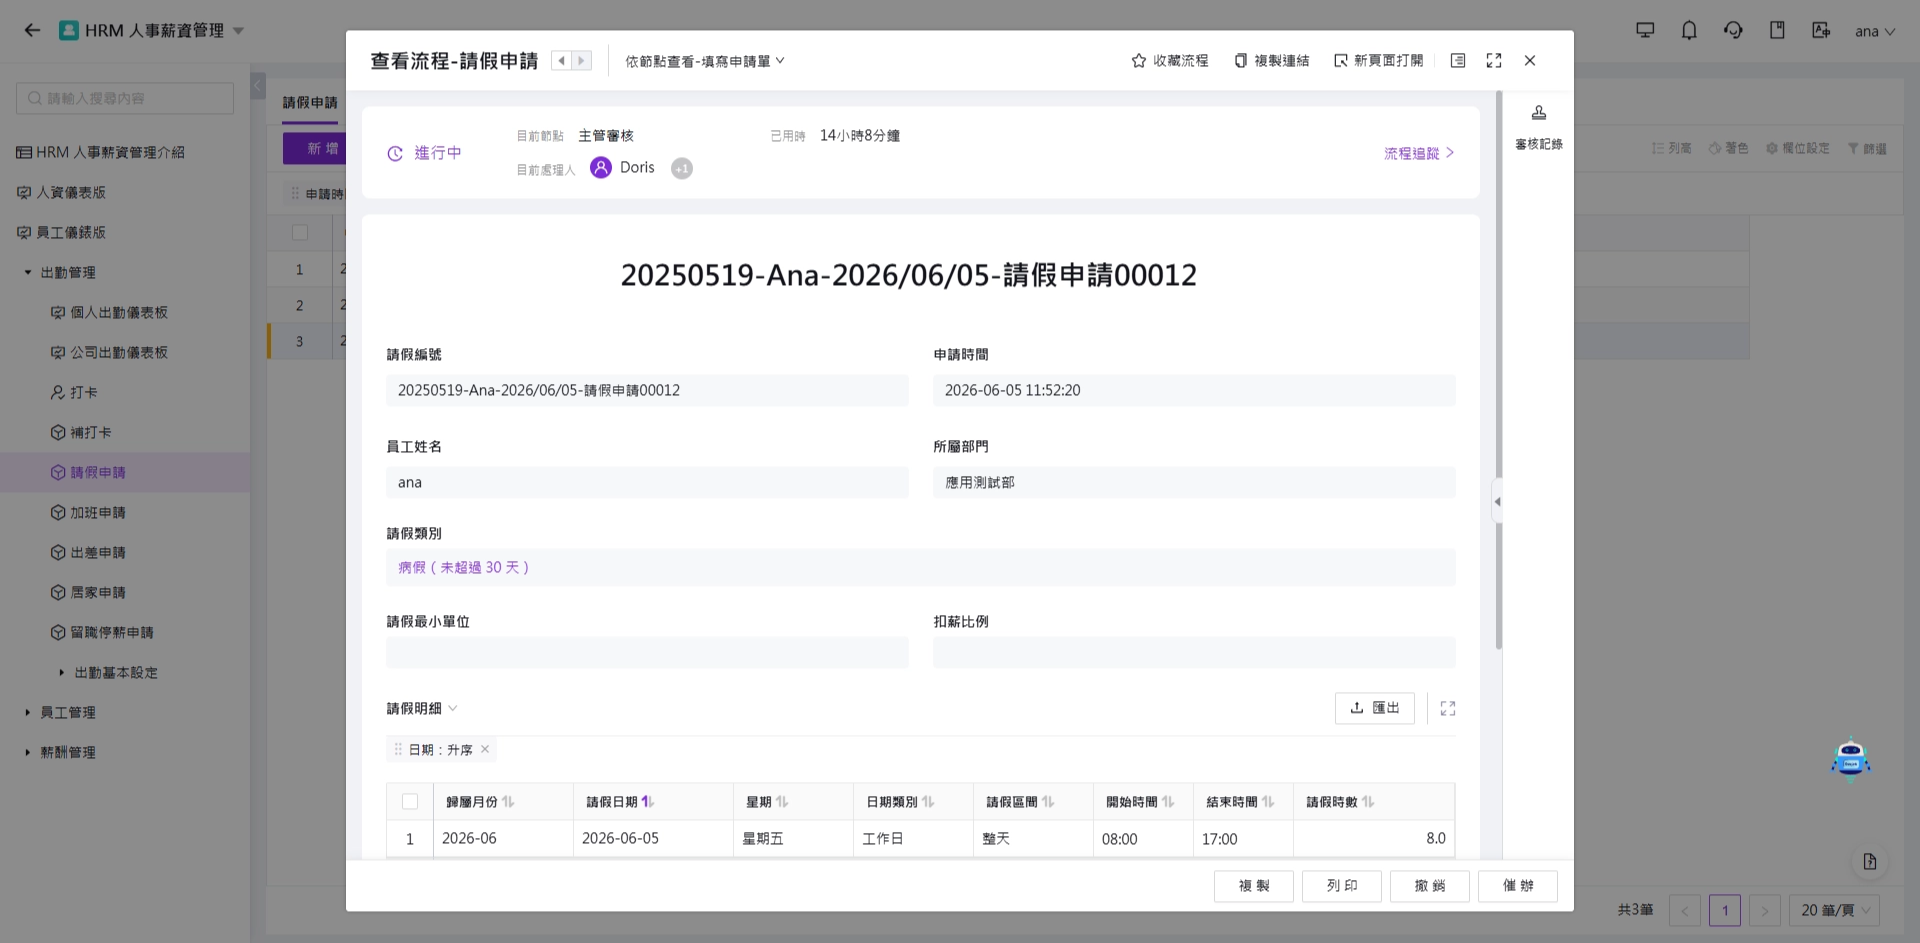Export leave details with 匯出
This screenshot has width=1920, height=943.
(x=1375, y=708)
